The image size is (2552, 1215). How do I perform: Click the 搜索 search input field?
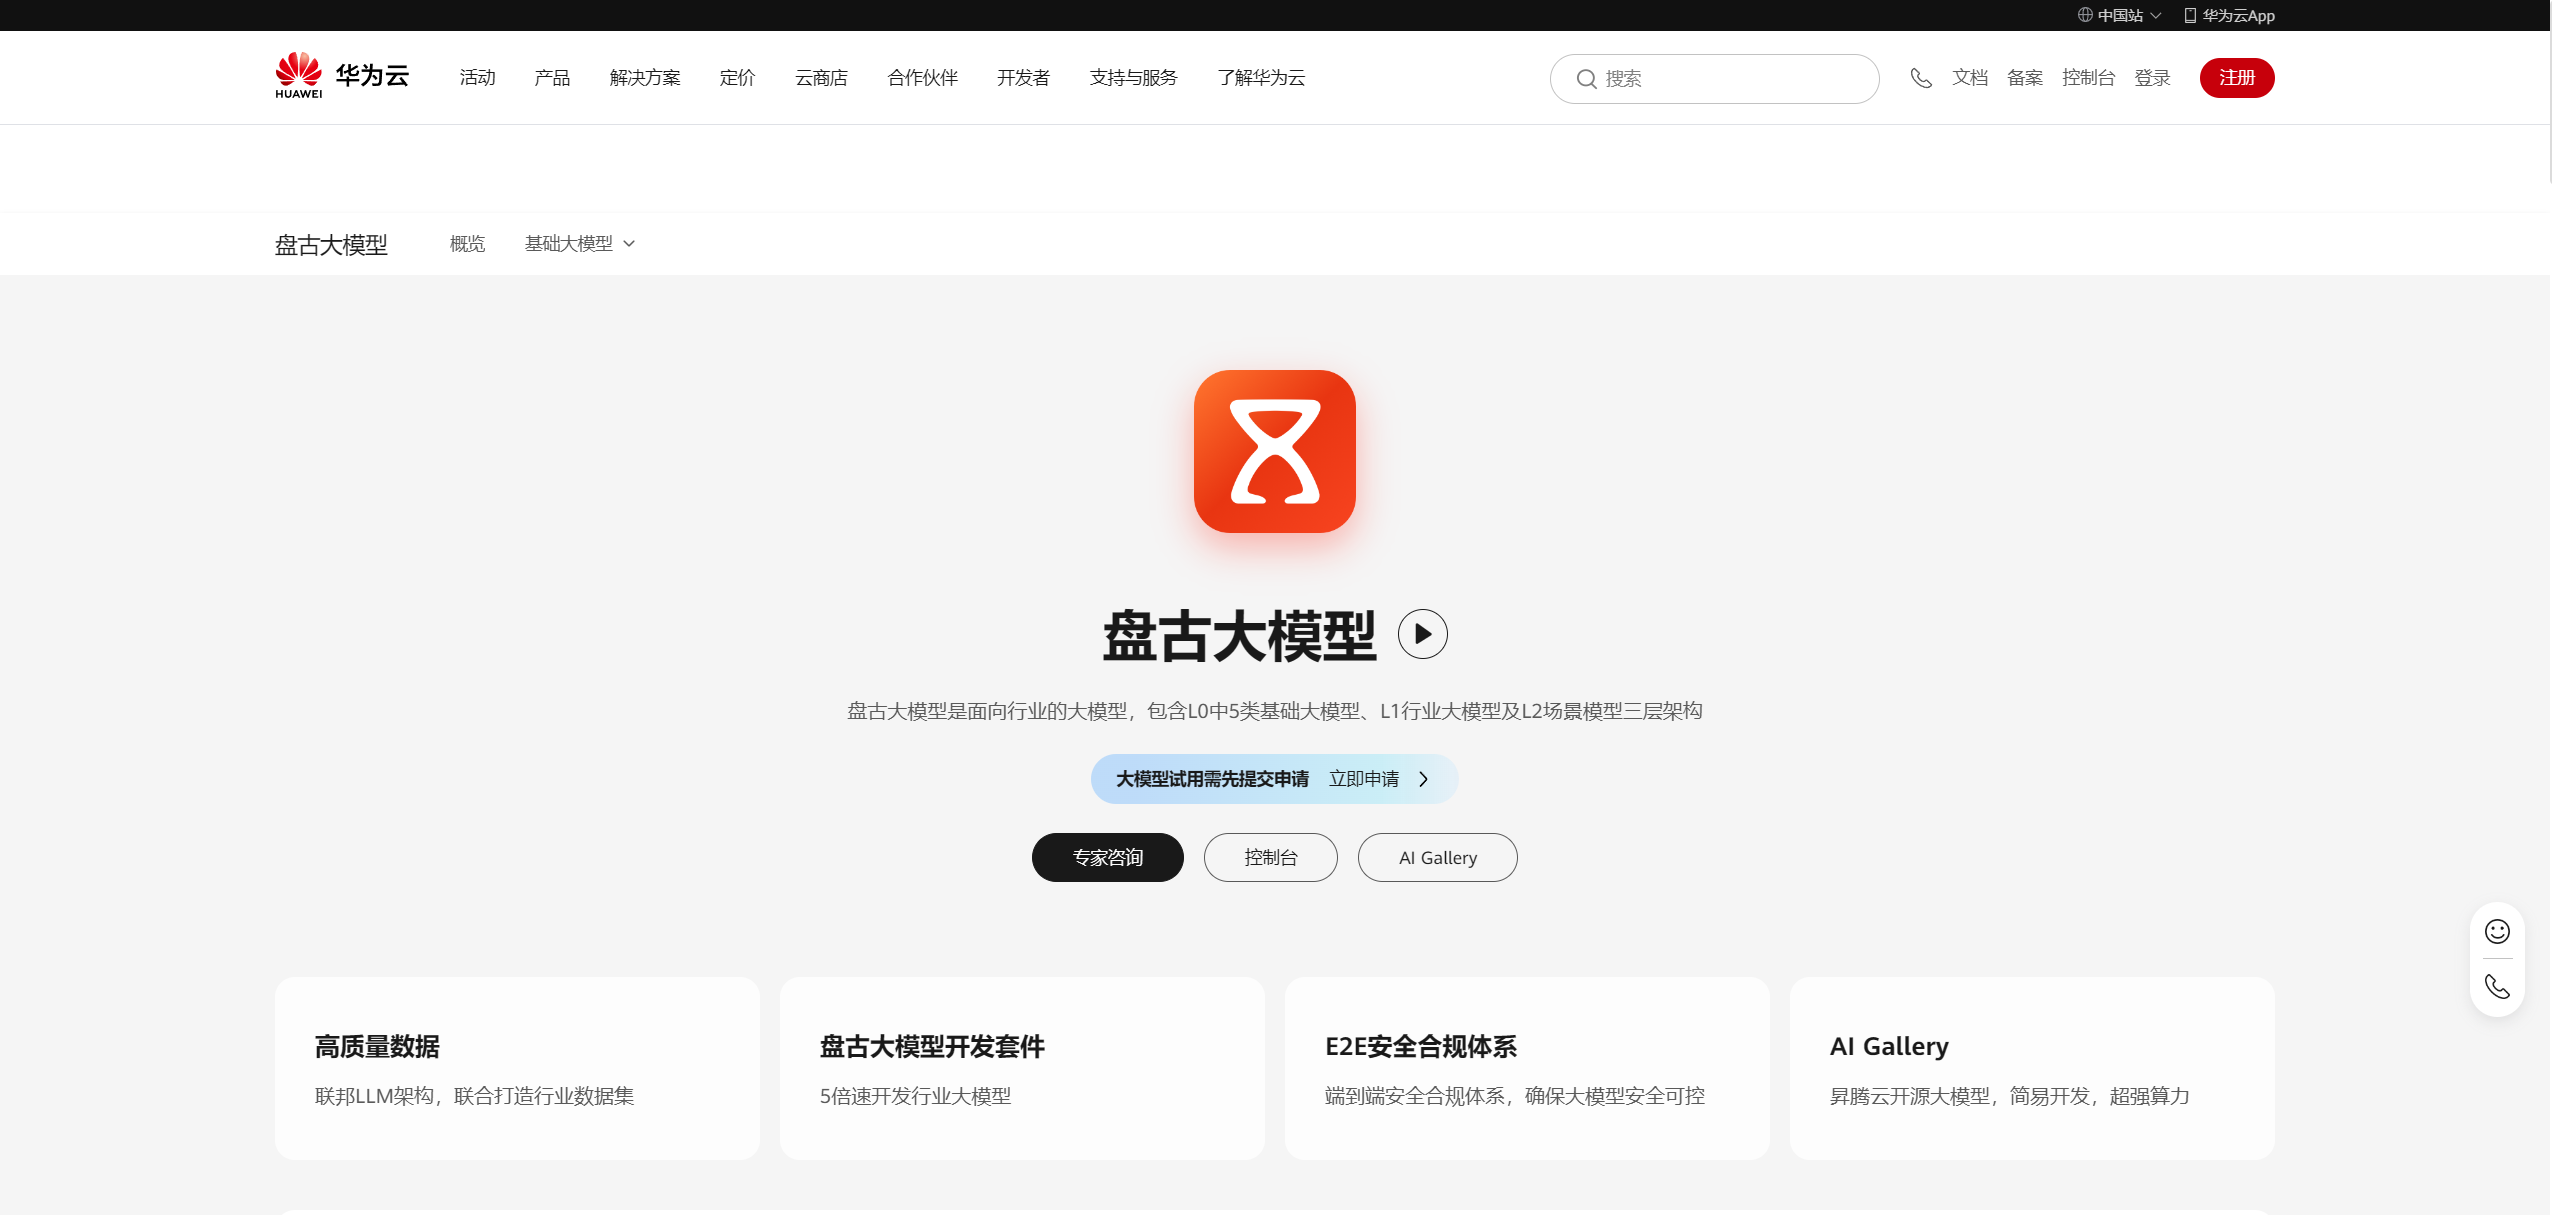pyautogui.click(x=1714, y=79)
